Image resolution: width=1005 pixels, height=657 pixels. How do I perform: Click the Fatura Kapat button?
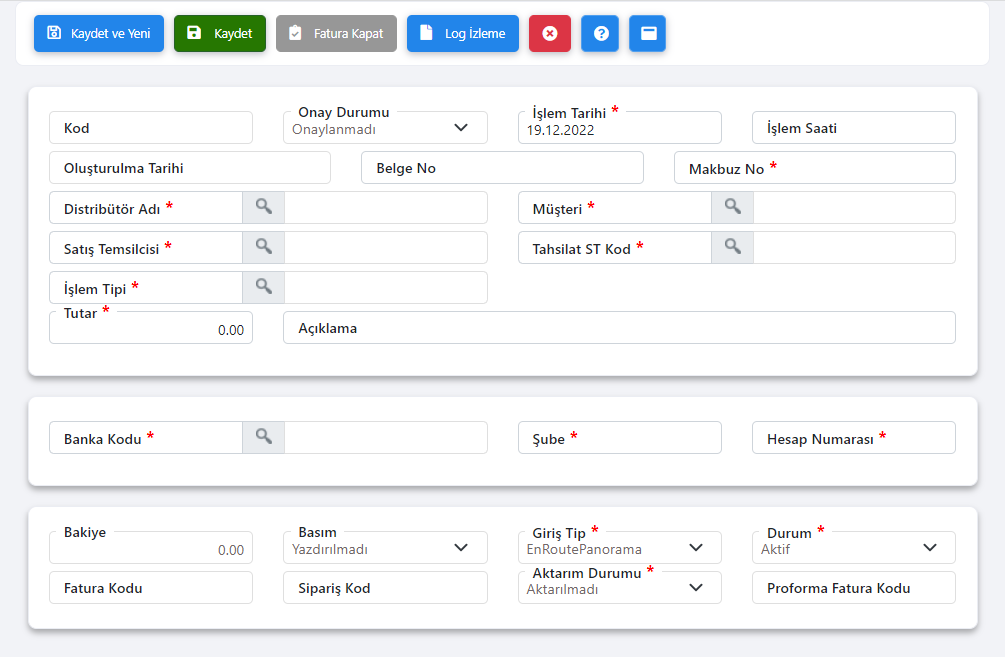tap(336, 33)
